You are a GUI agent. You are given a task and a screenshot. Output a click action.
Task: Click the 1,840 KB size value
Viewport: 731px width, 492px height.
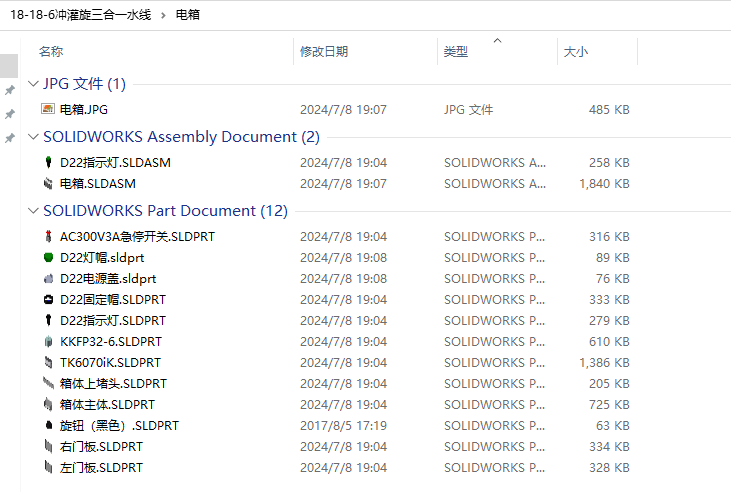[604, 183]
